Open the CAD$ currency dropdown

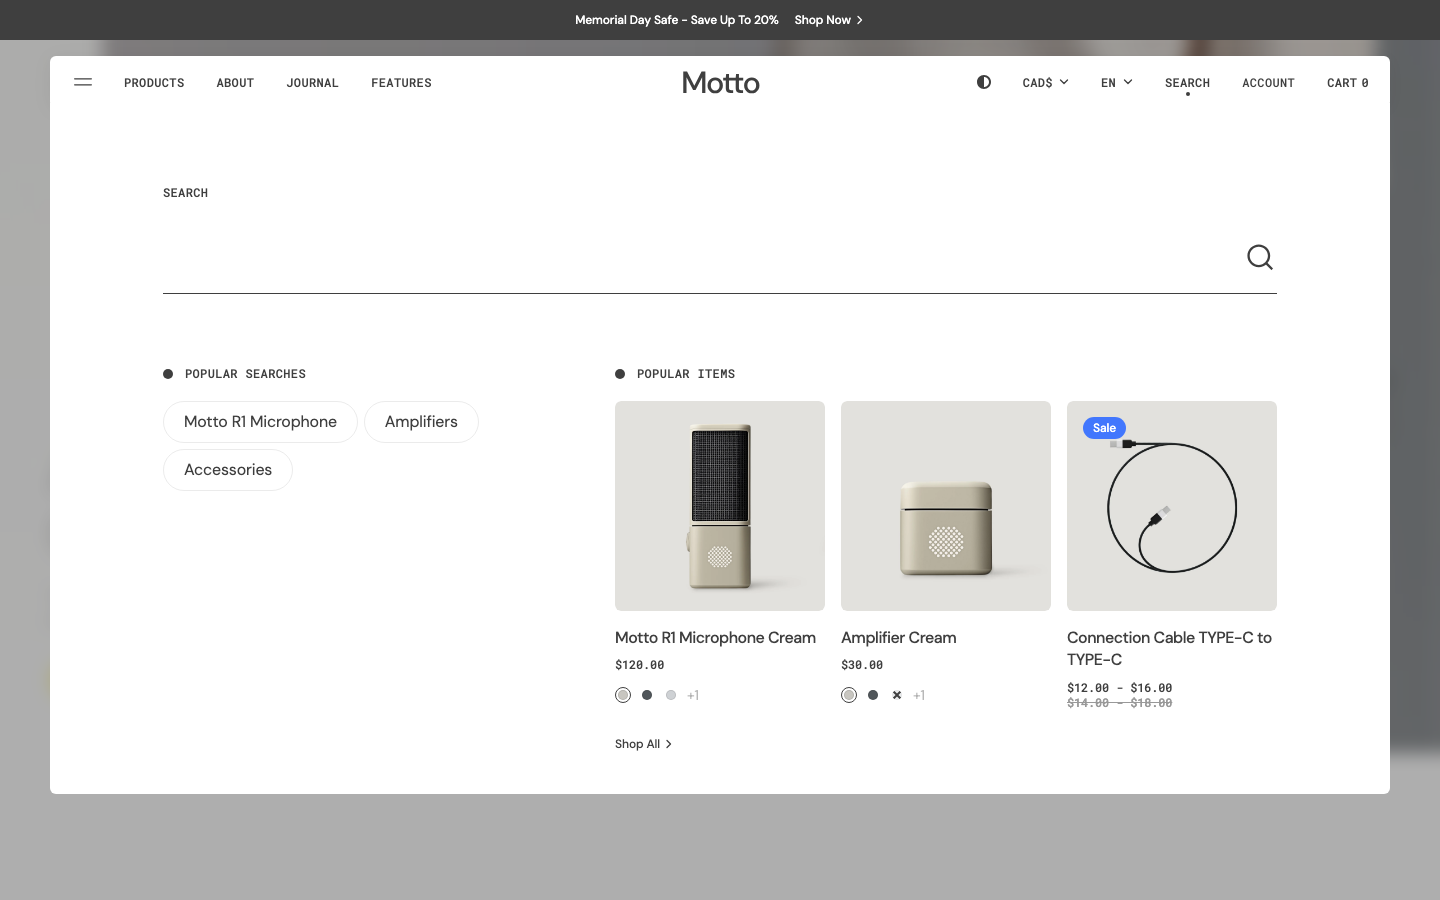(x=1045, y=83)
